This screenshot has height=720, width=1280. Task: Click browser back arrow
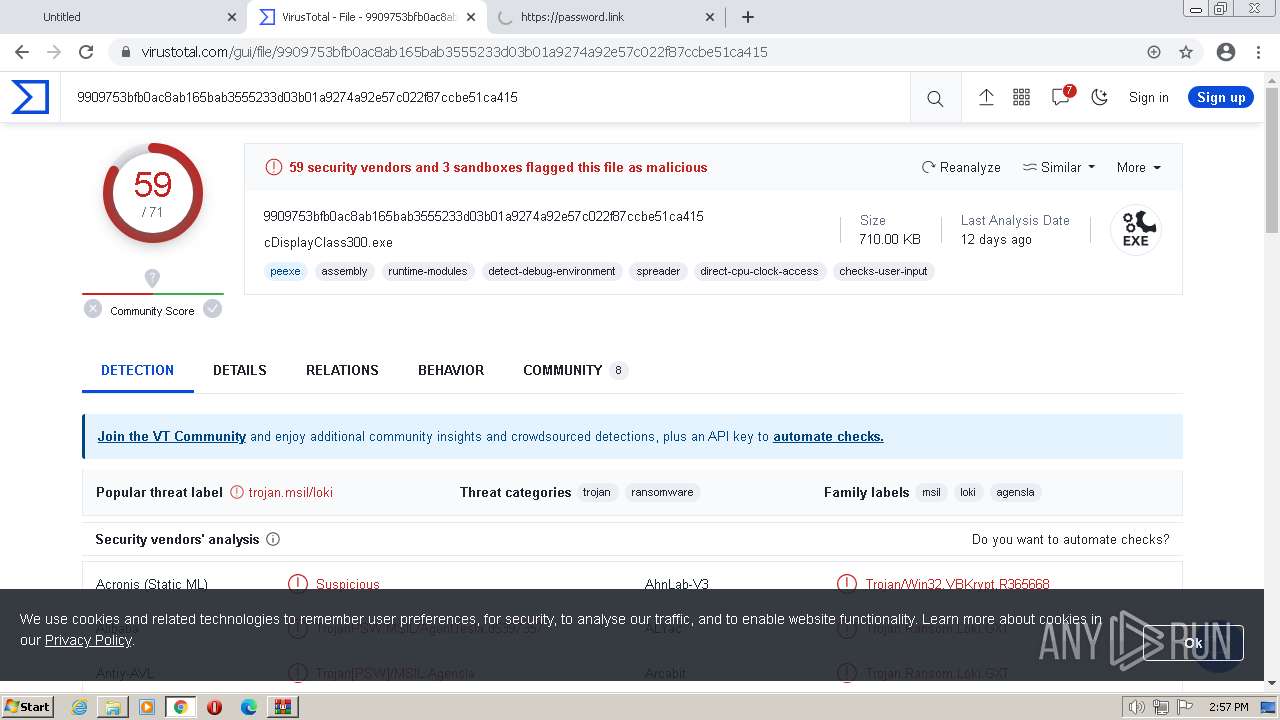click(x=22, y=52)
